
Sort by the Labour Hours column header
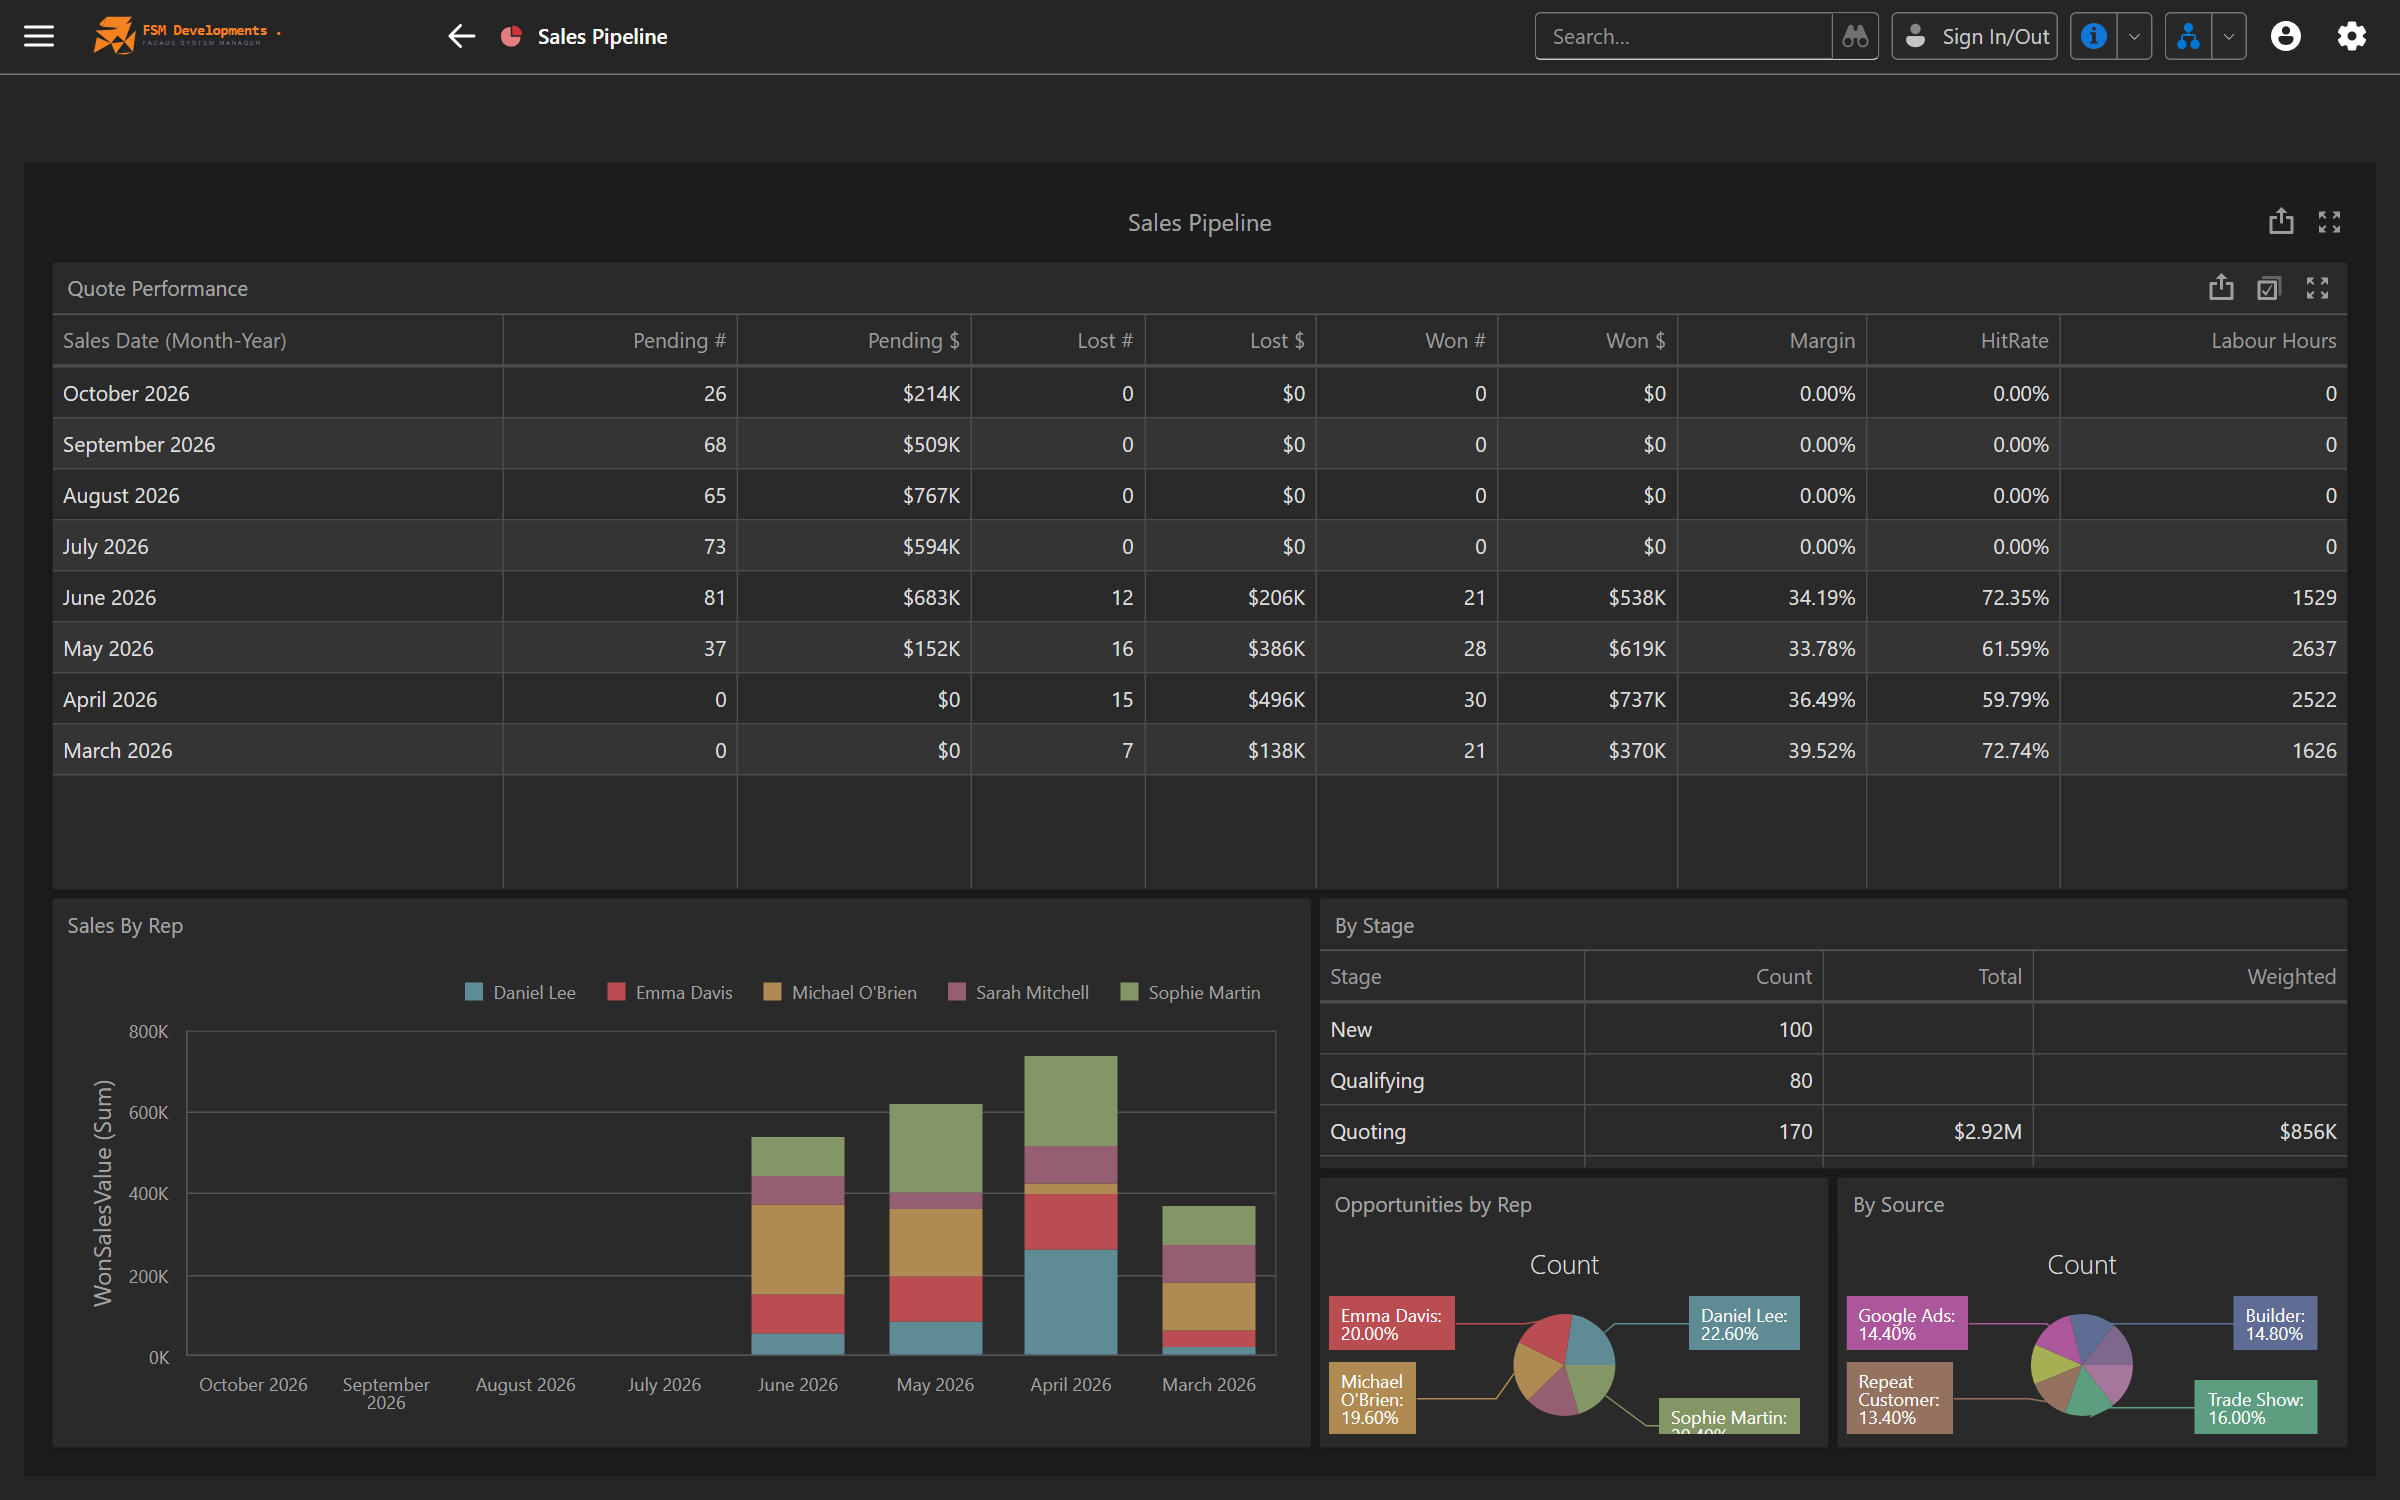tap(2204, 340)
